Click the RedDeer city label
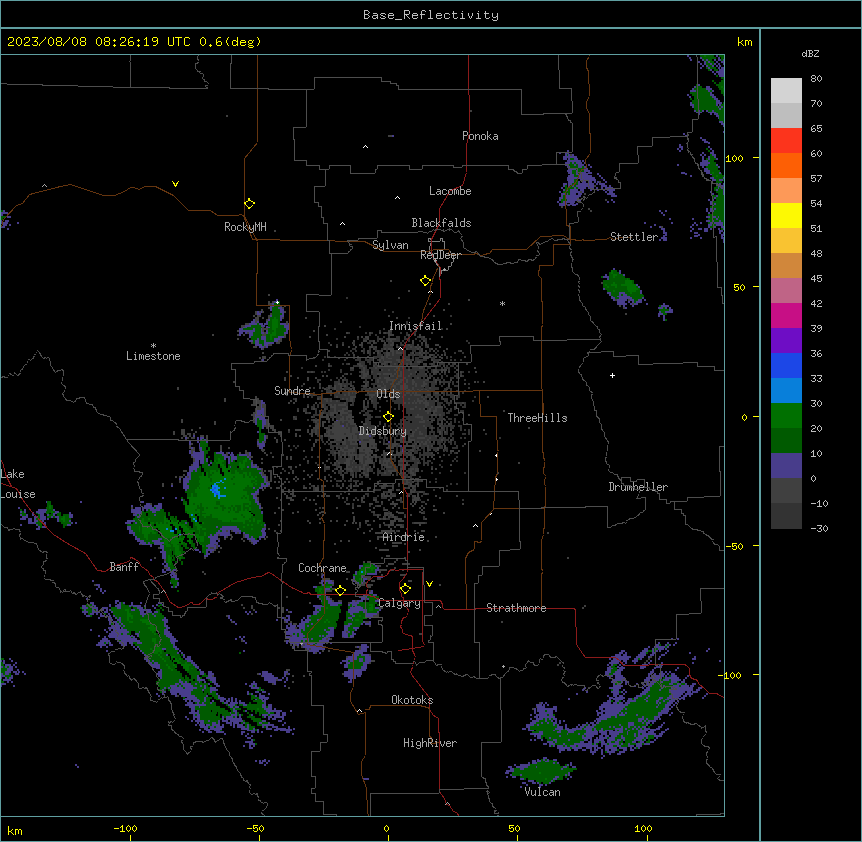Image resolution: width=862 pixels, height=842 pixels. [440, 255]
